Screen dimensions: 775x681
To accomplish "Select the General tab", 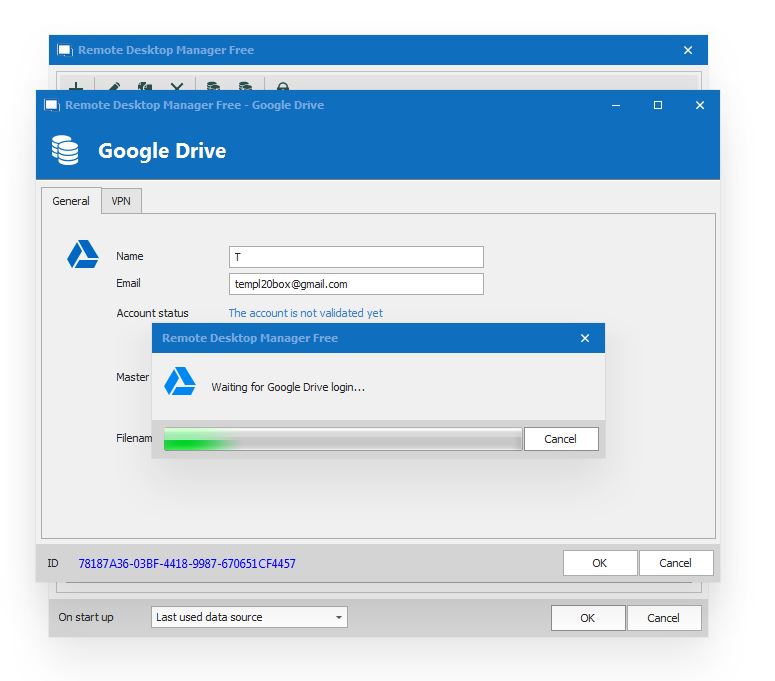I will click(x=71, y=201).
